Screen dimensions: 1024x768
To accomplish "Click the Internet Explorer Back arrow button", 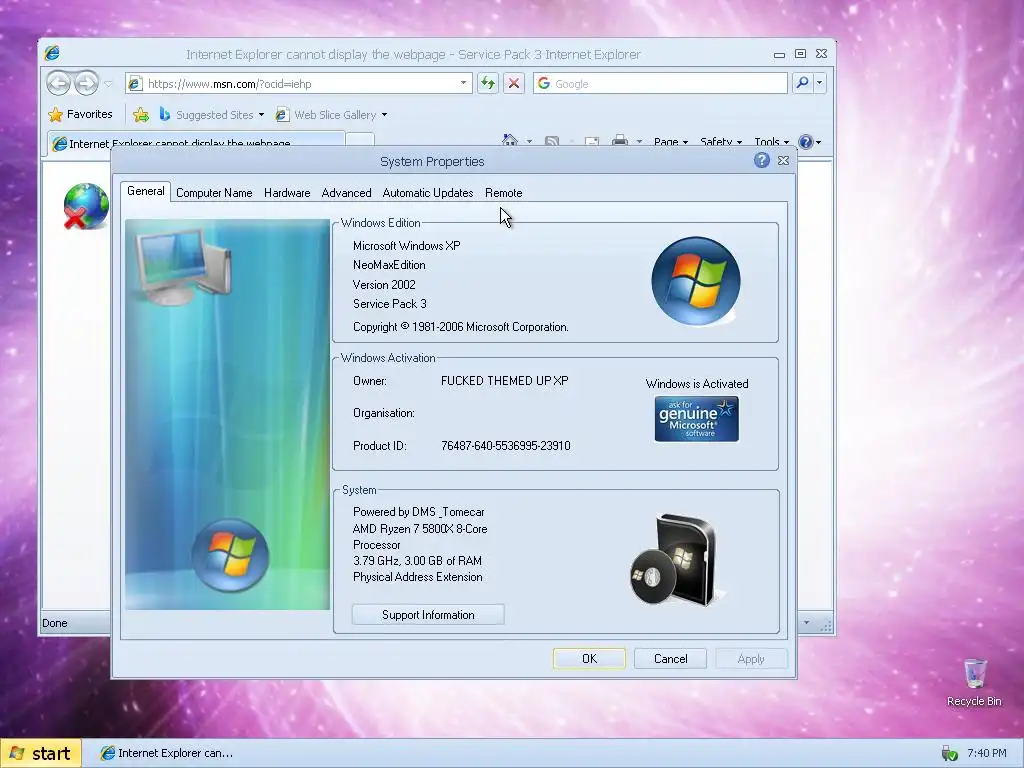I will coord(59,83).
